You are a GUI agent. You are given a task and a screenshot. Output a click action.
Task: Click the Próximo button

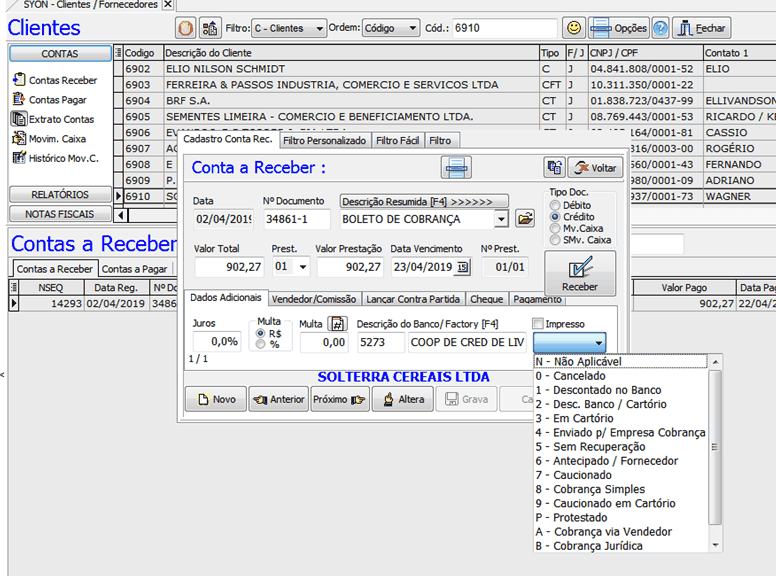tap(339, 399)
